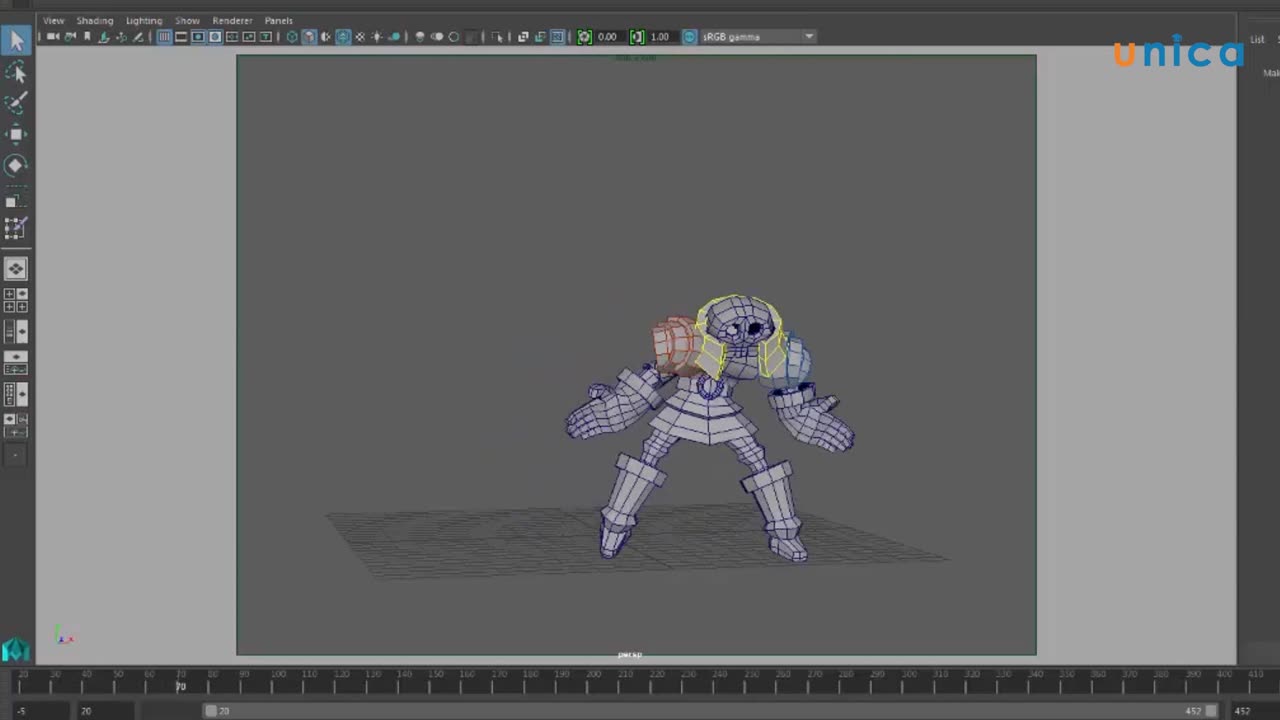Click the Maya logo icon bottom-left

pyautogui.click(x=16, y=651)
